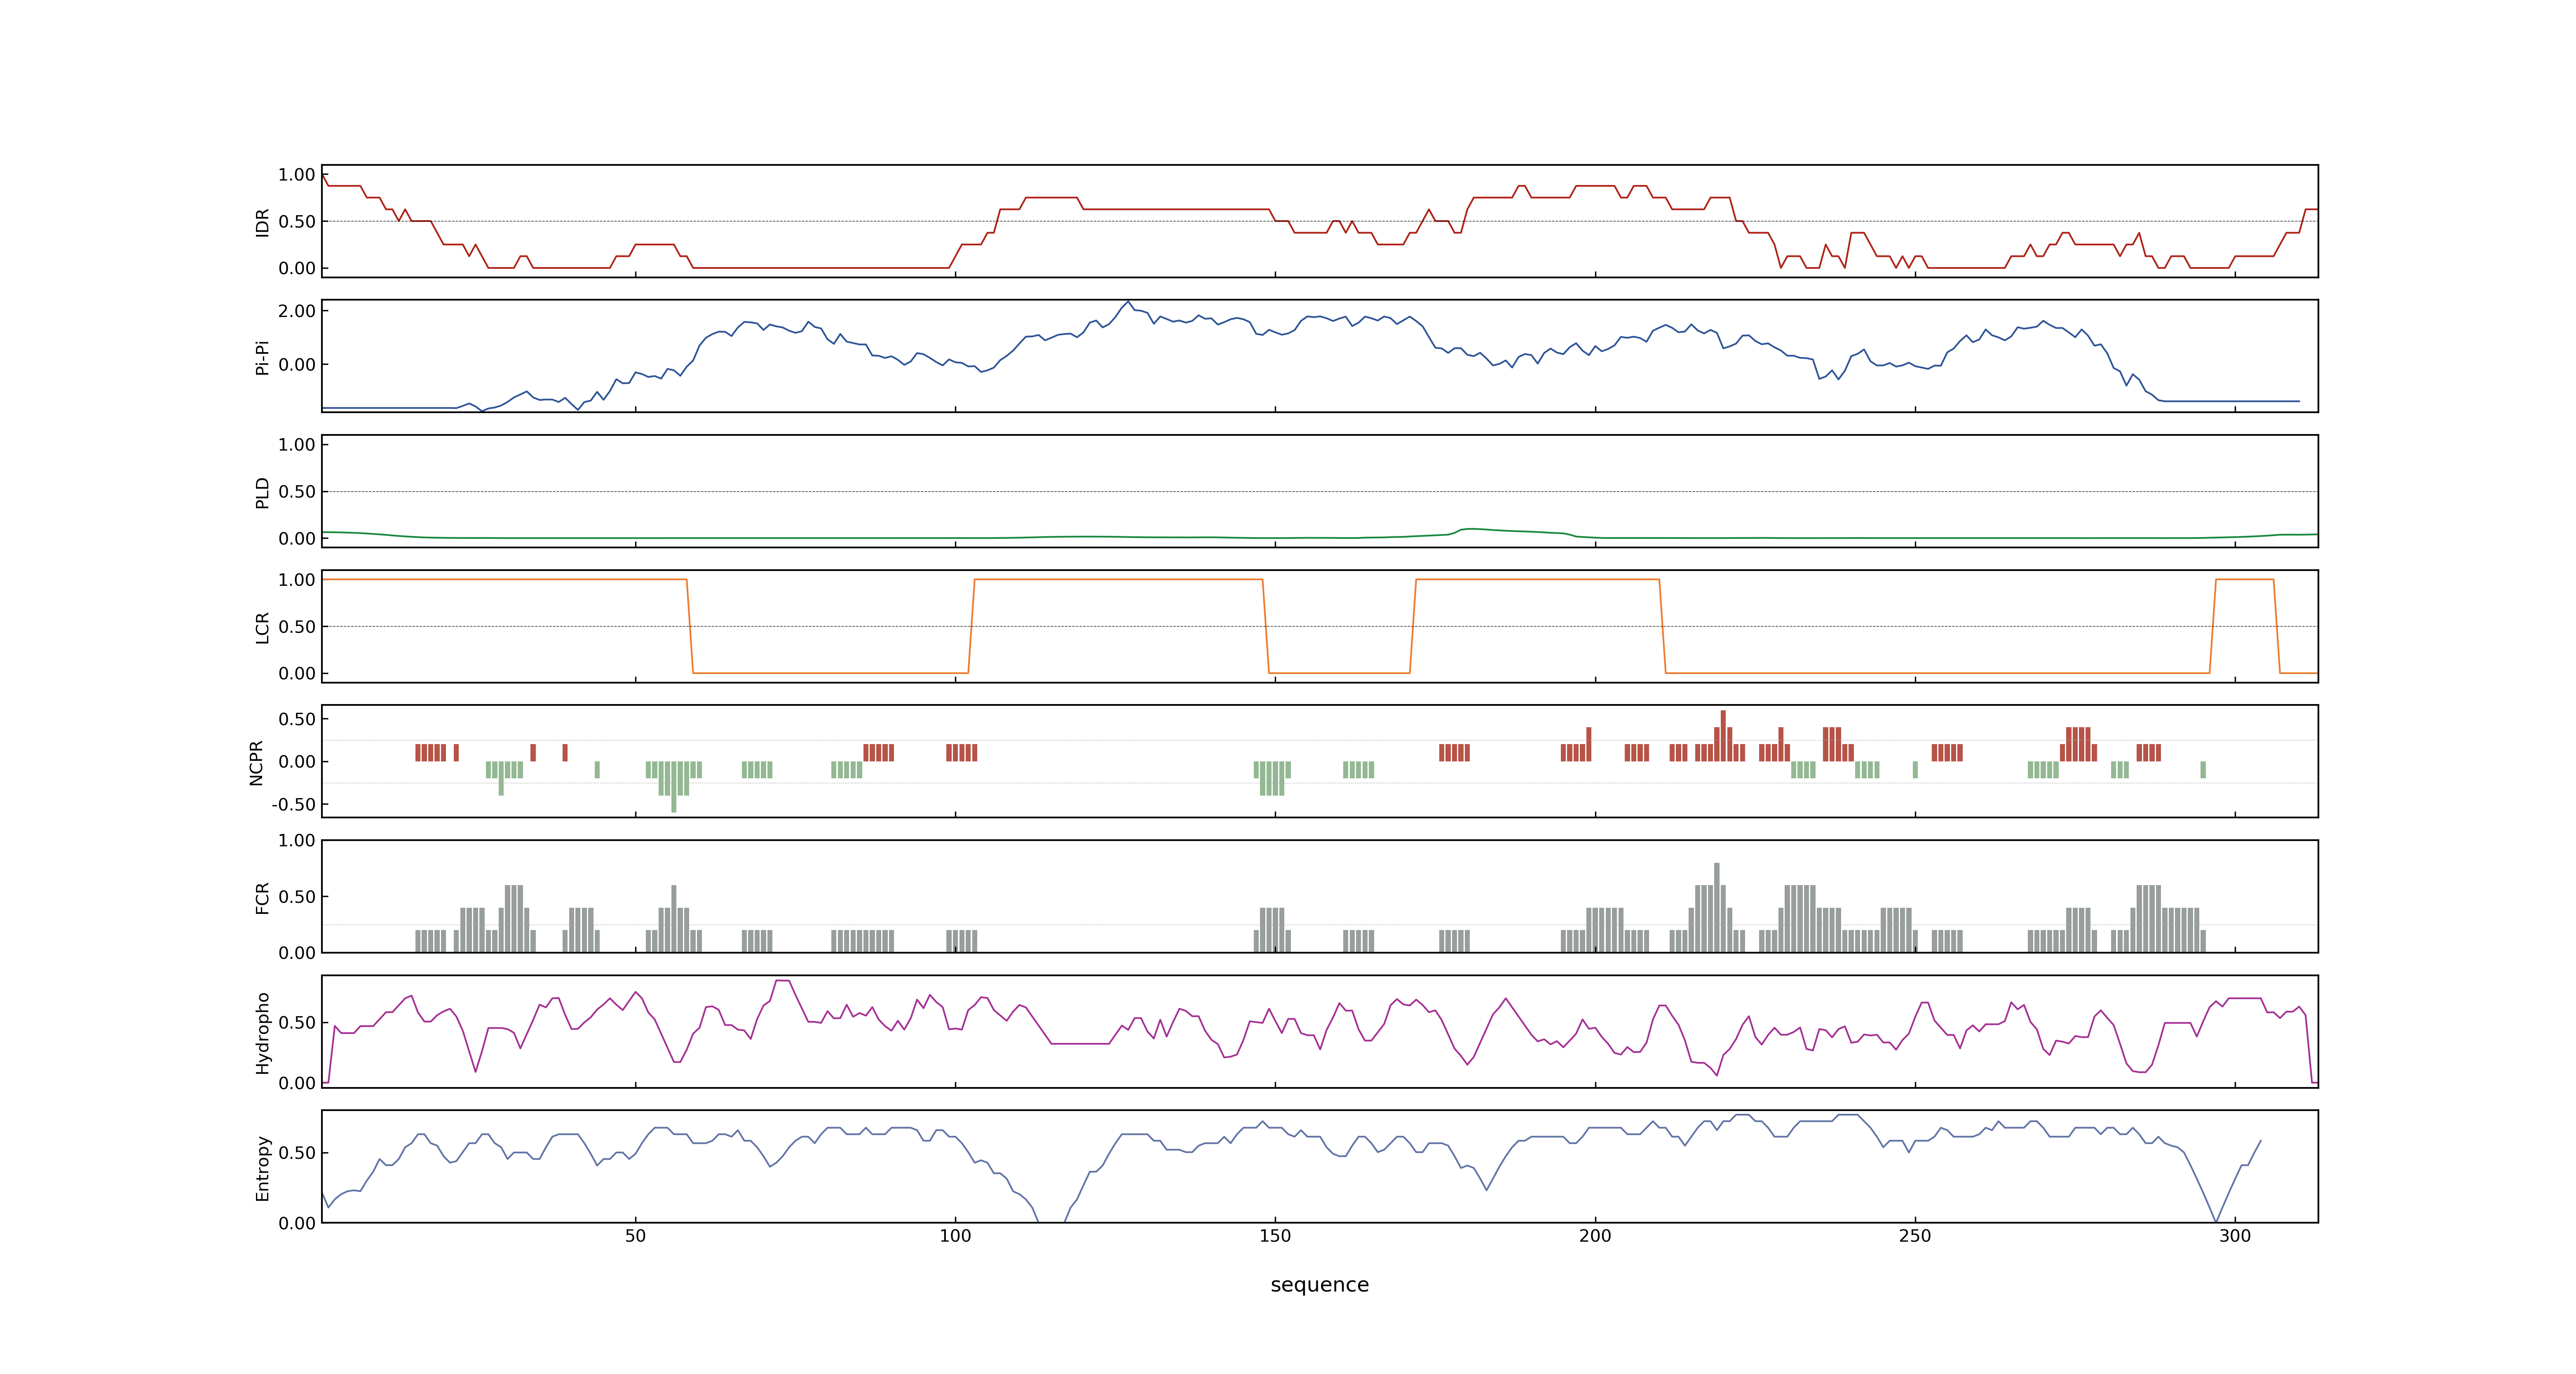Click the PLD y-axis label

(262, 492)
